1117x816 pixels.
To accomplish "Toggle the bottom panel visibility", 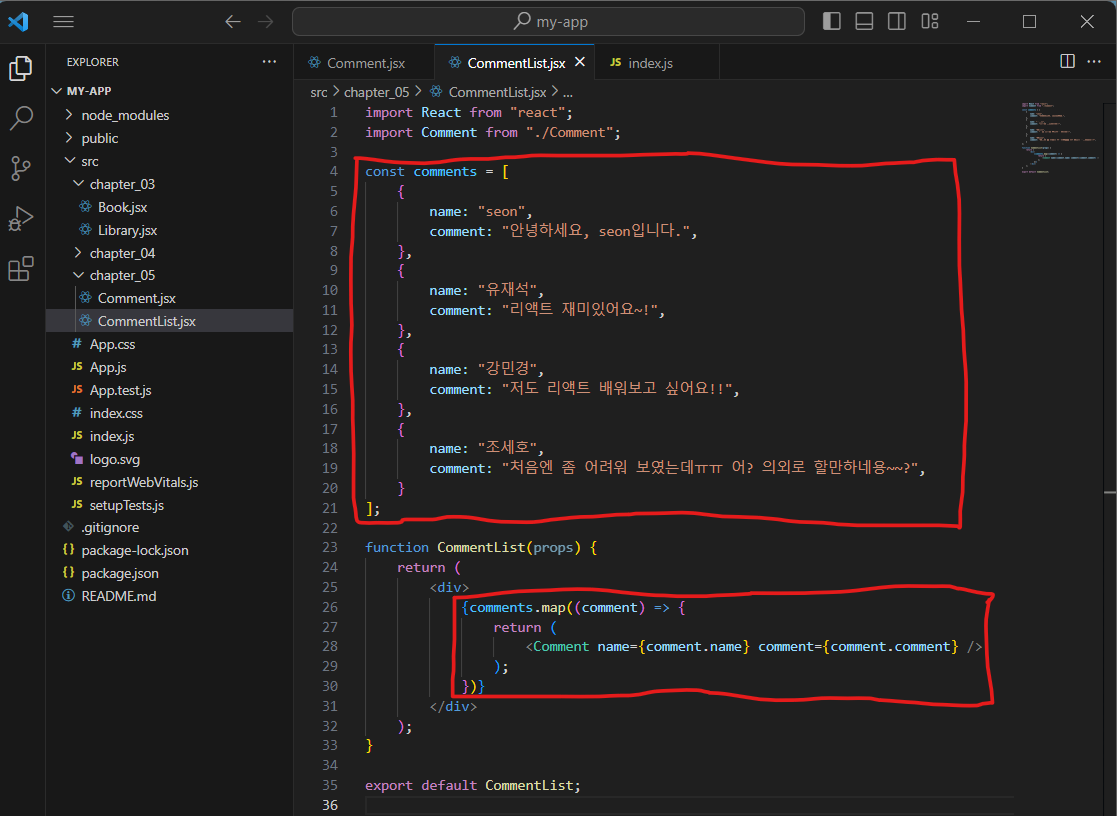I will point(865,21).
